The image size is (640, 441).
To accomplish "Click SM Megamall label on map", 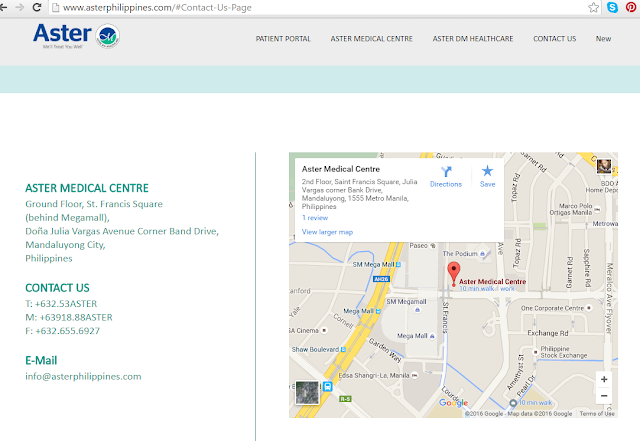I will (407, 301).
